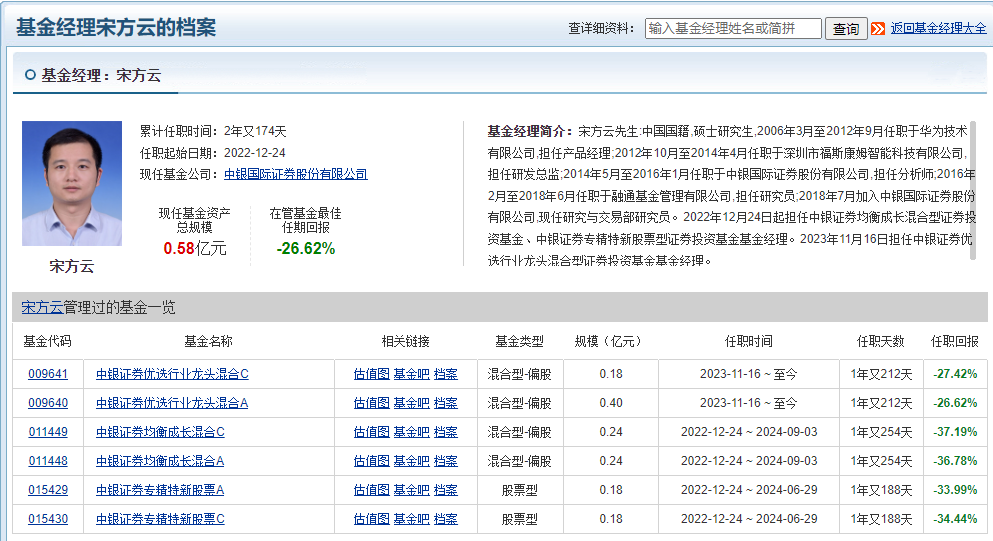
Task: Open 档案 for fund 015429
Action: pyautogui.click(x=446, y=490)
